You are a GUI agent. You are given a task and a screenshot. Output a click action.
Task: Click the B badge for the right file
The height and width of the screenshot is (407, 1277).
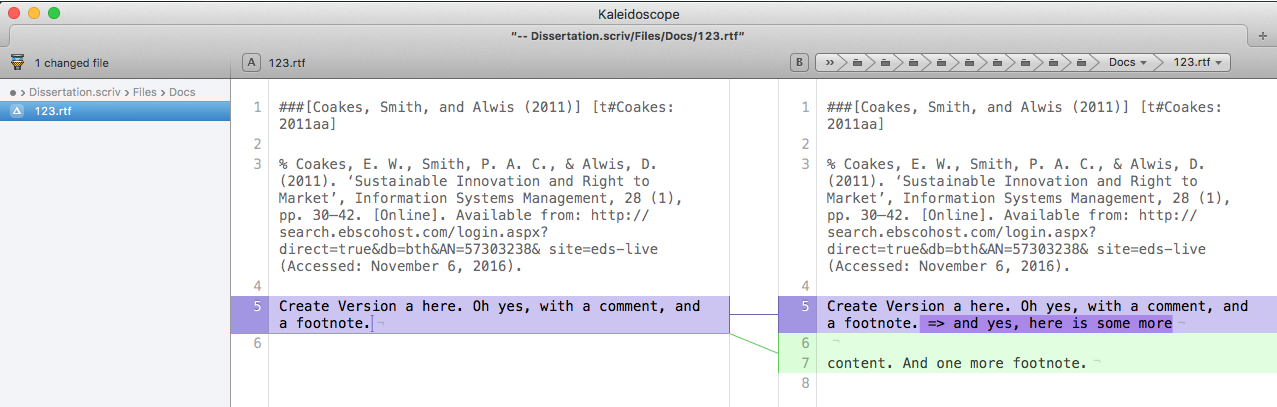799,62
